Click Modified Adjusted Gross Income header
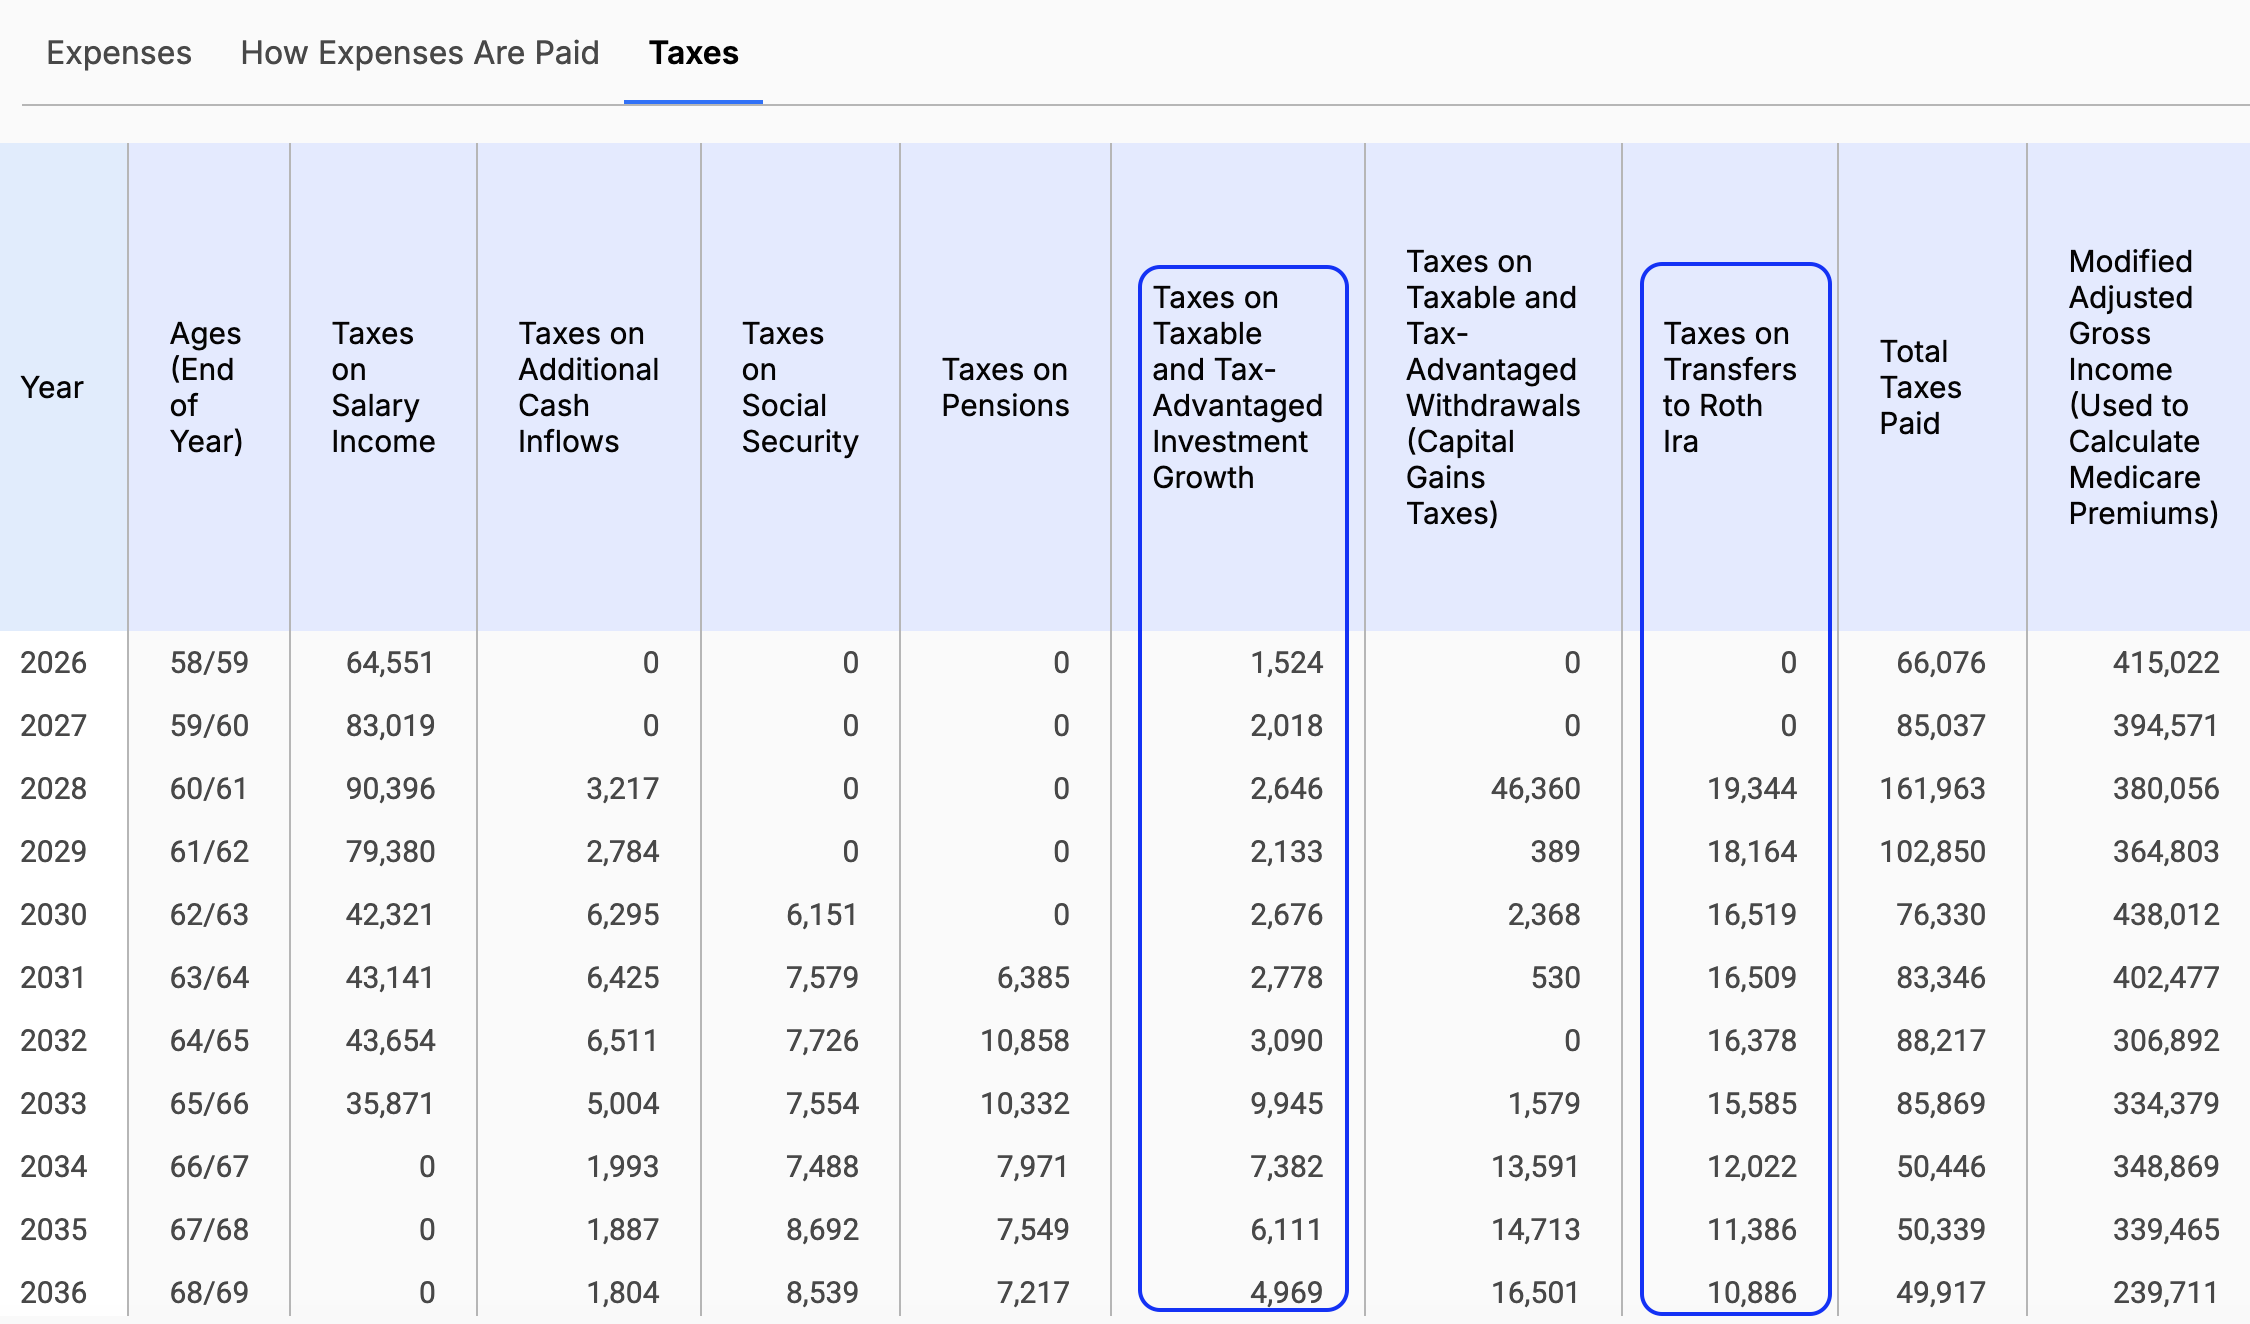This screenshot has width=2250, height=1324. (x=2142, y=387)
